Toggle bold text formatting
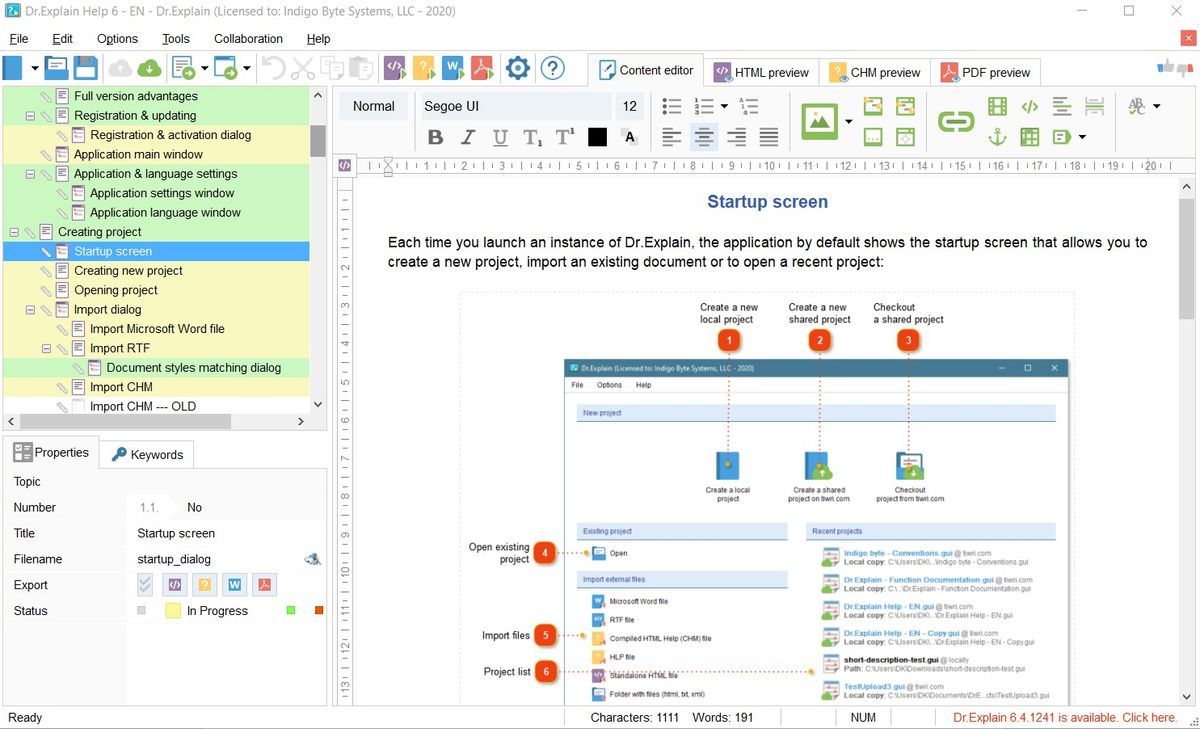 tap(435, 138)
